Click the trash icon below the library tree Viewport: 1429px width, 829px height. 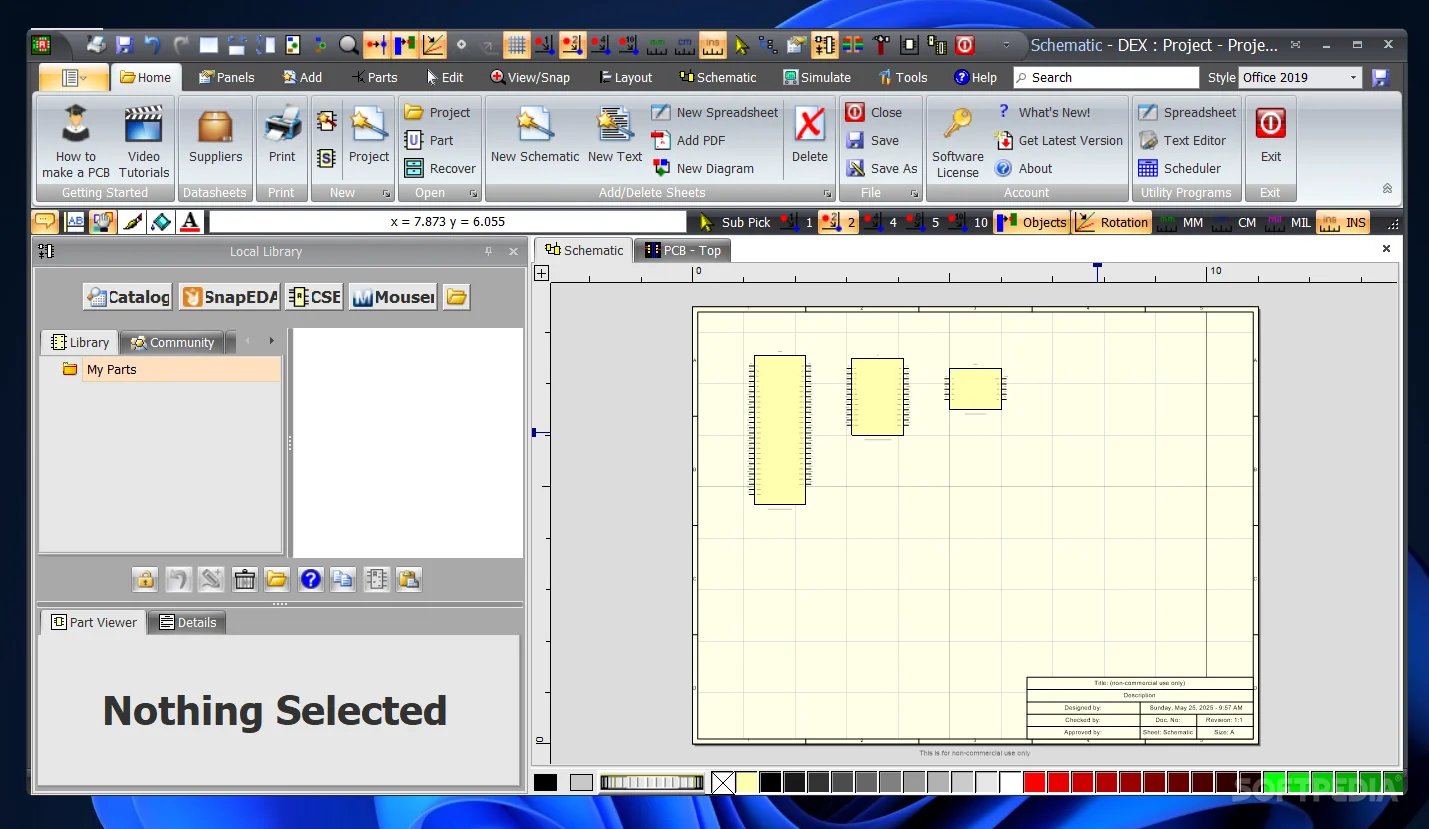tap(244, 579)
